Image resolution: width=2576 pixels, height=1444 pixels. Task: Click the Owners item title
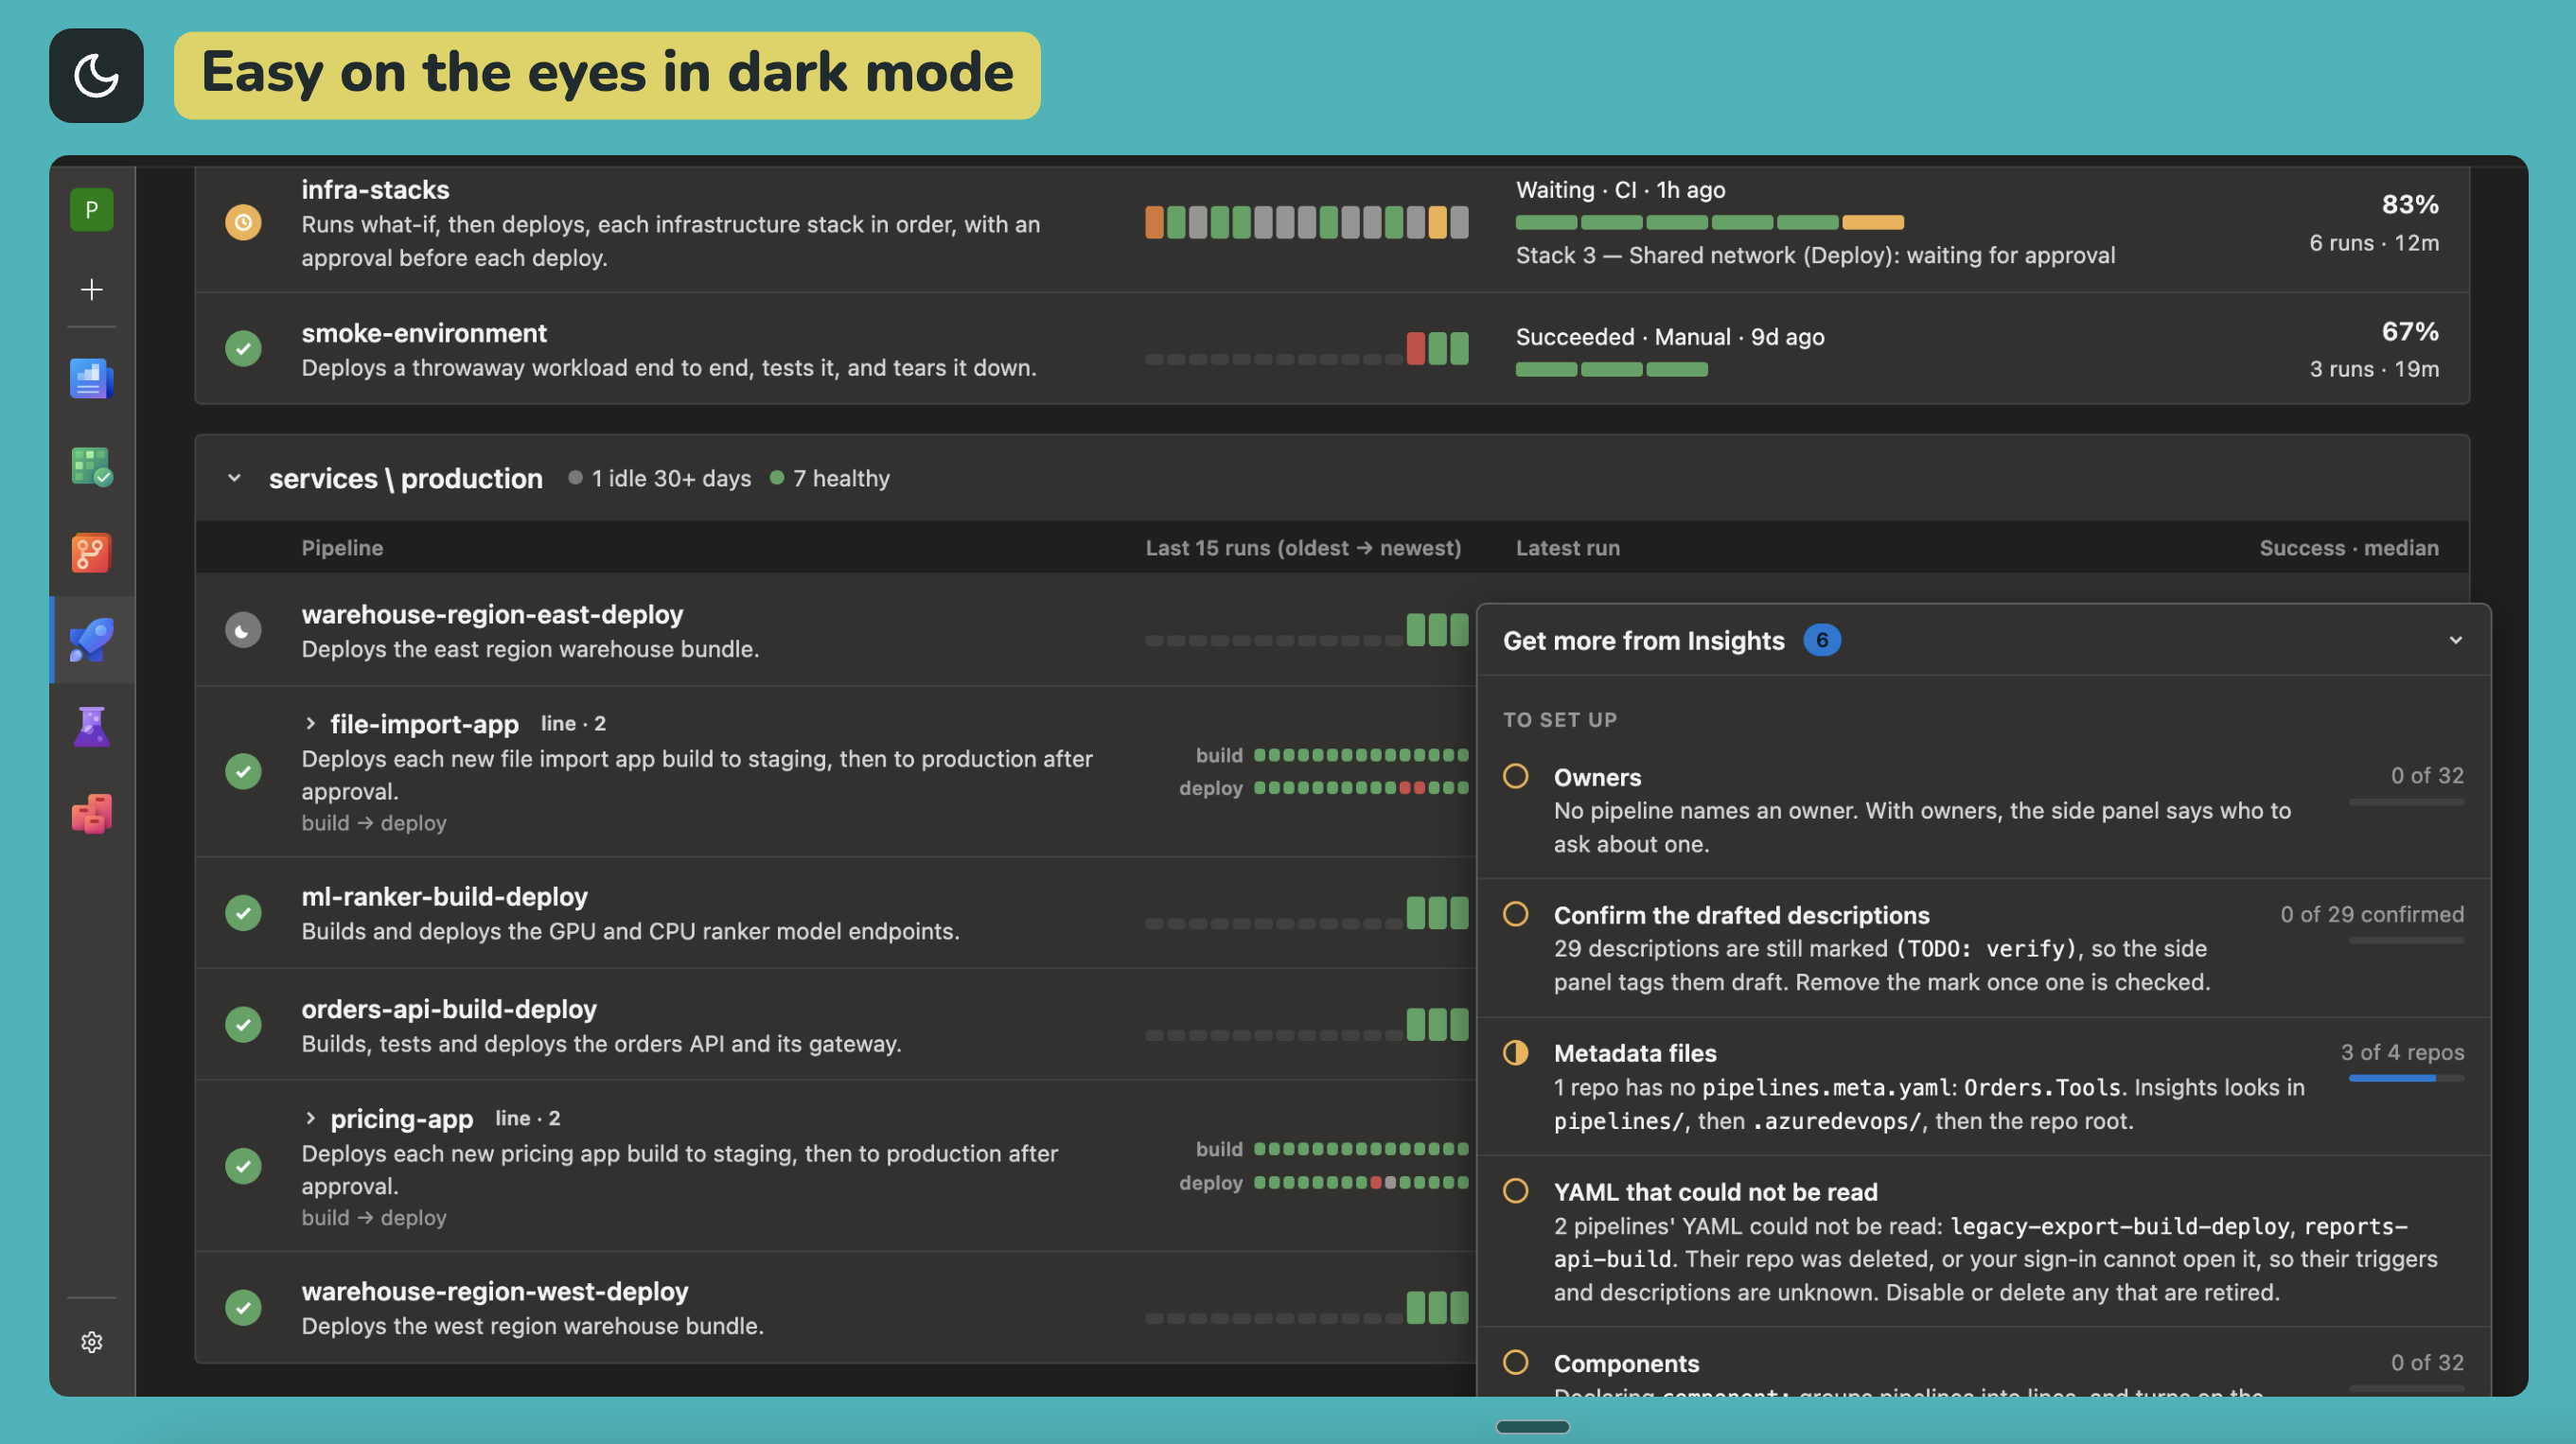pyautogui.click(x=1597, y=777)
